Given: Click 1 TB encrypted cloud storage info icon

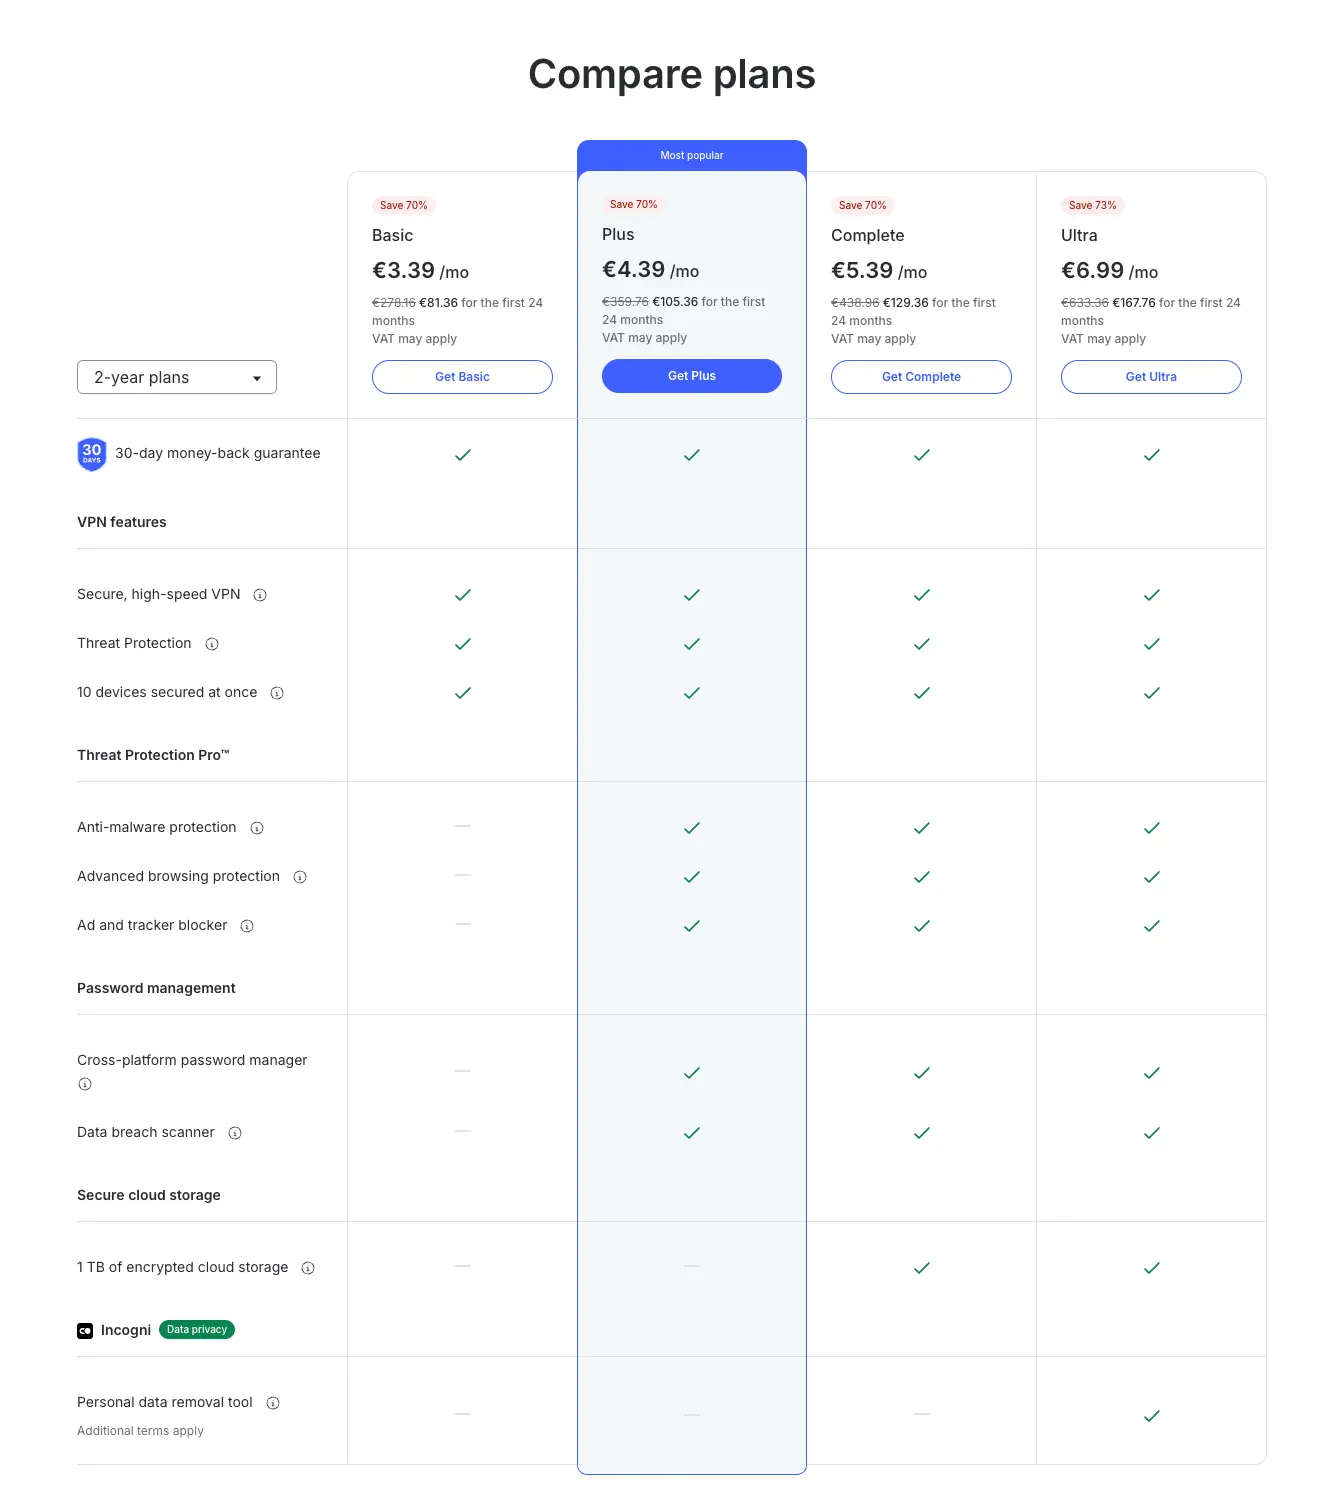Looking at the screenshot, I should pos(308,1268).
